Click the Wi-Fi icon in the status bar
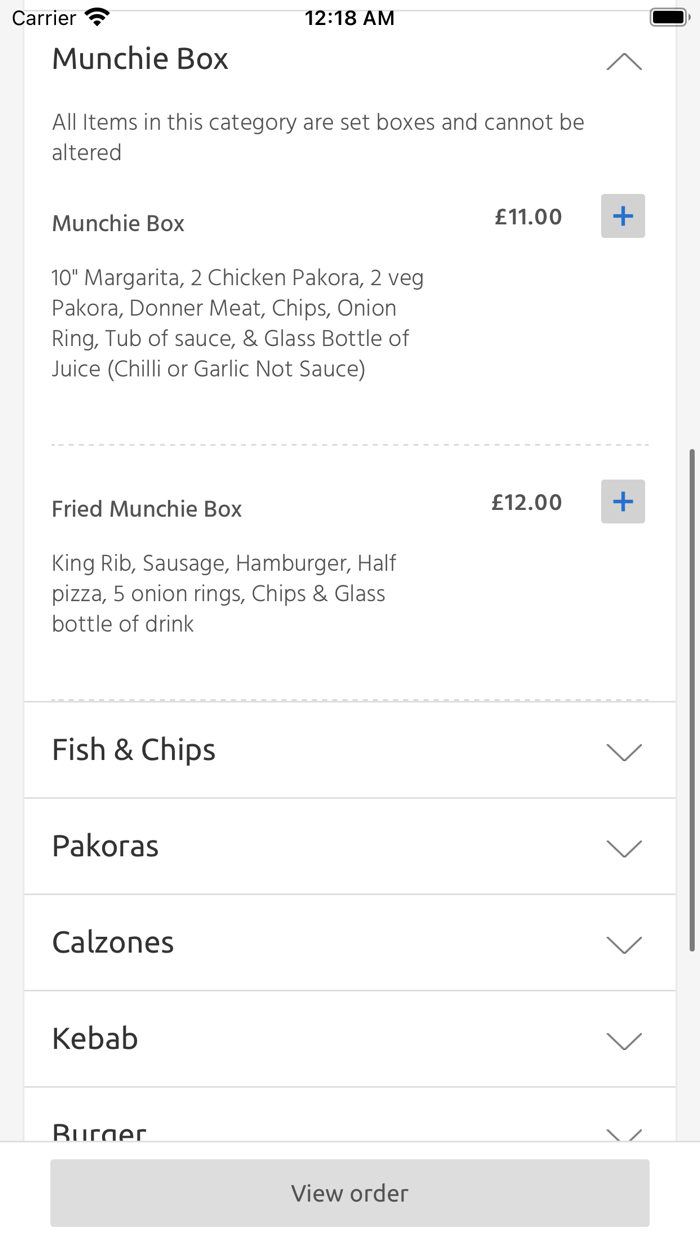Screen dimensions: 700x1244 (95, 15)
